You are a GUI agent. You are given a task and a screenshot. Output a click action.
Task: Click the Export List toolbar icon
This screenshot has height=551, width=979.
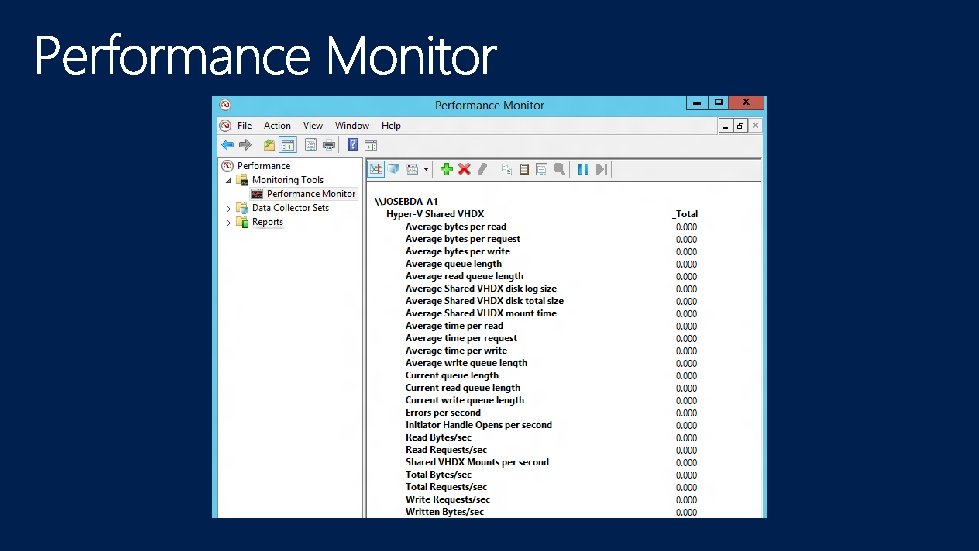point(310,145)
